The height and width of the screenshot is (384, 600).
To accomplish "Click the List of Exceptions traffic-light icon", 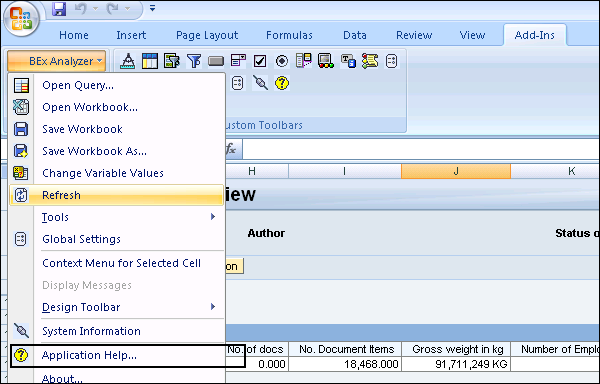I will coord(326,61).
